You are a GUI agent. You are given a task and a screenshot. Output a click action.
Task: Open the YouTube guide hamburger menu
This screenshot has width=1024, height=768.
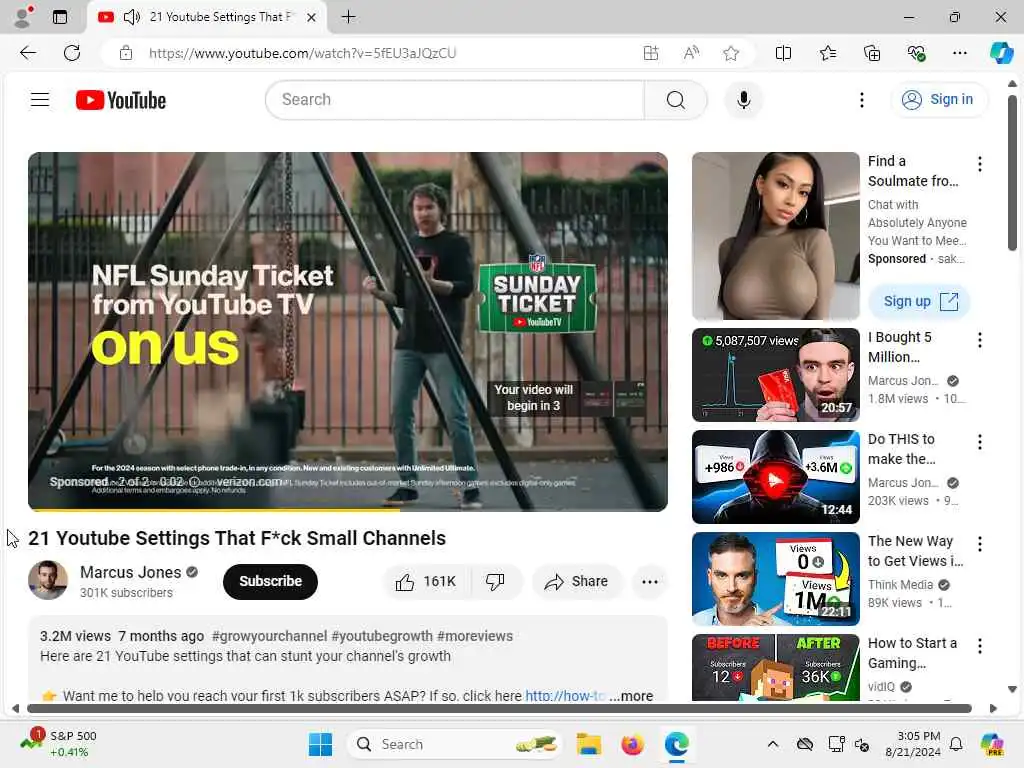click(x=40, y=100)
